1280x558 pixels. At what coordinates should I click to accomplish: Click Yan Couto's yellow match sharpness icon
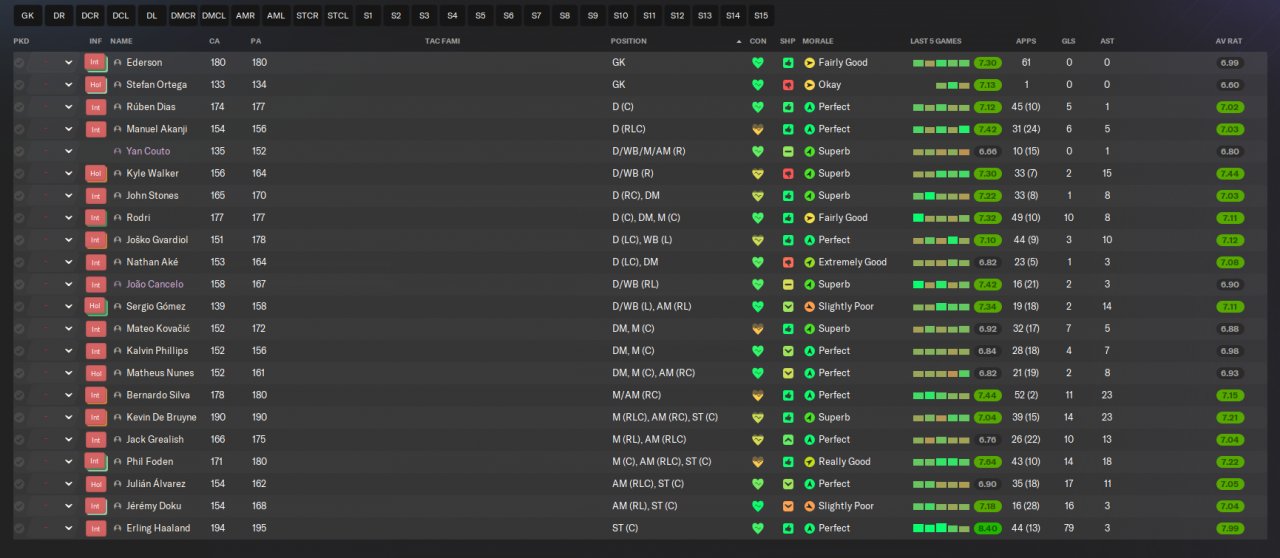click(x=788, y=151)
